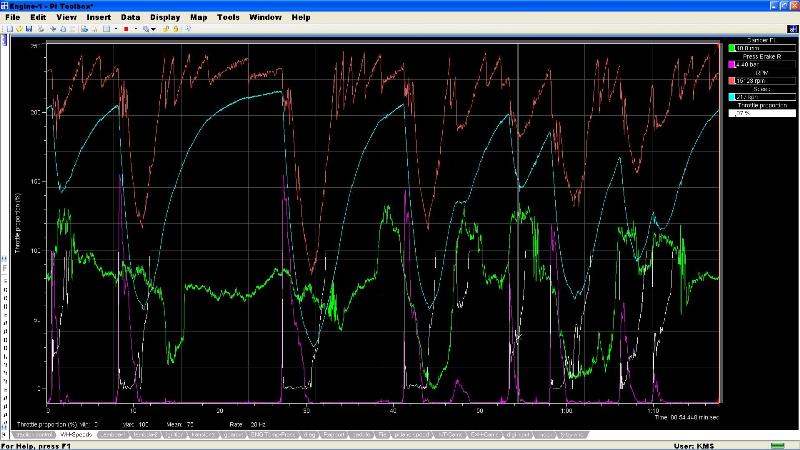Click the Time readout text

(687, 417)
